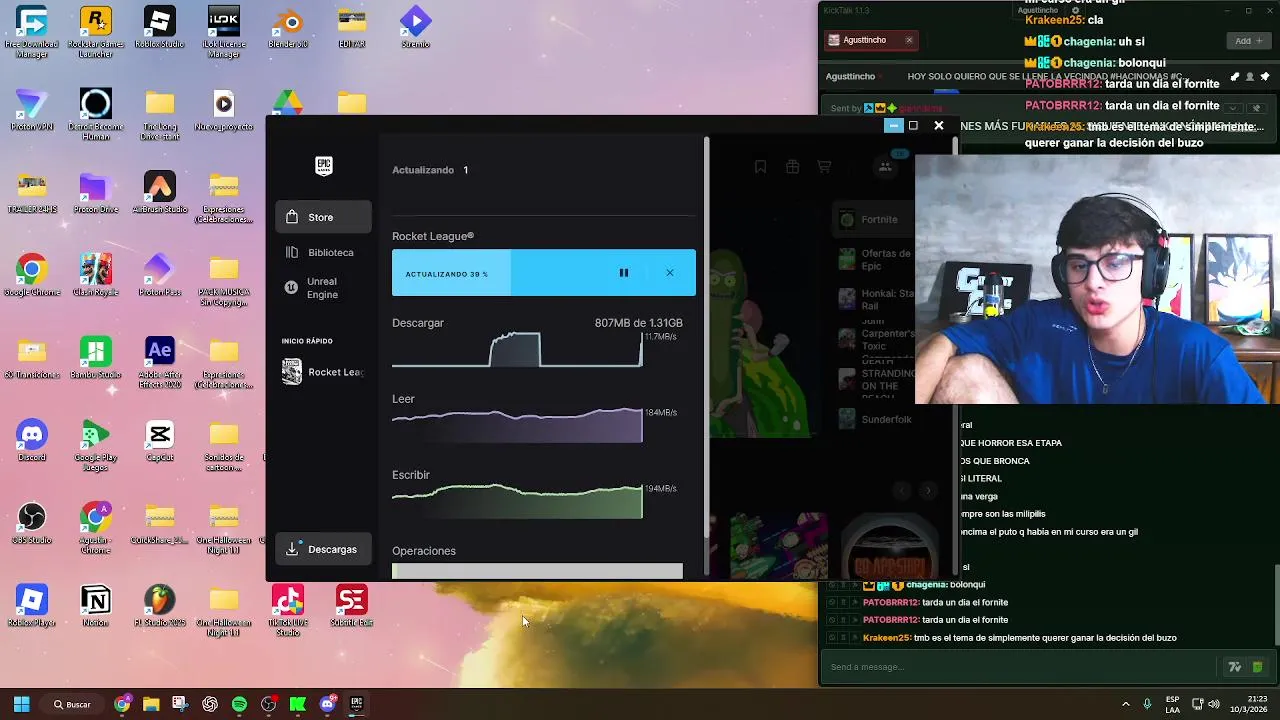The width and height of the screenshot is (1280, 720).
Task: Collapse the pinned message chevron in KickTalk
Action: (1233, 107)
